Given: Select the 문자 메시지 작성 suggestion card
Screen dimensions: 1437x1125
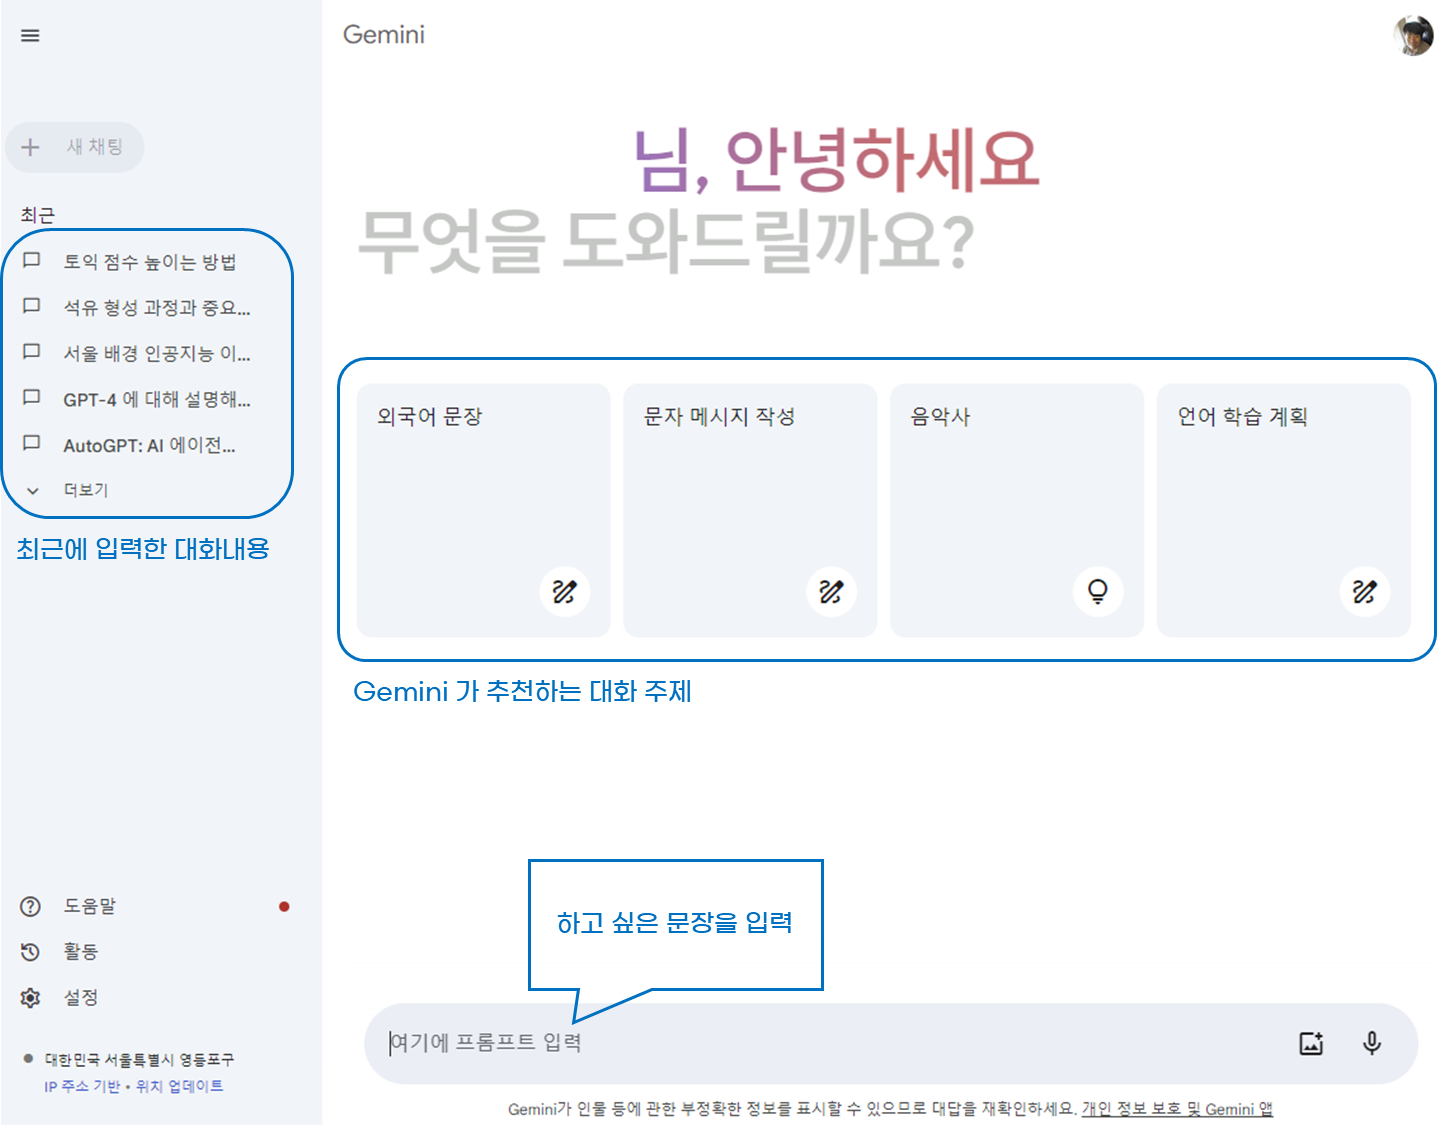Looking at the screenshot, I should click(x=750, y=510).
